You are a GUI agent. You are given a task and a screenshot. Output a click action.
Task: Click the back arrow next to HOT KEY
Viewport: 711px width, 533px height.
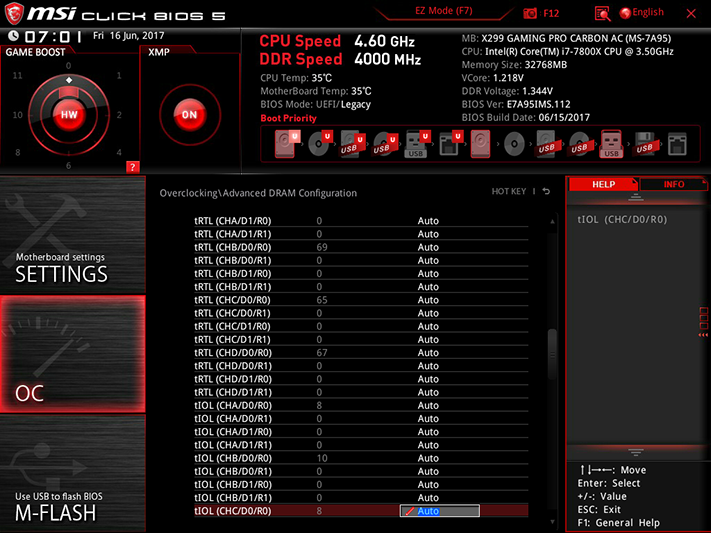546,191
